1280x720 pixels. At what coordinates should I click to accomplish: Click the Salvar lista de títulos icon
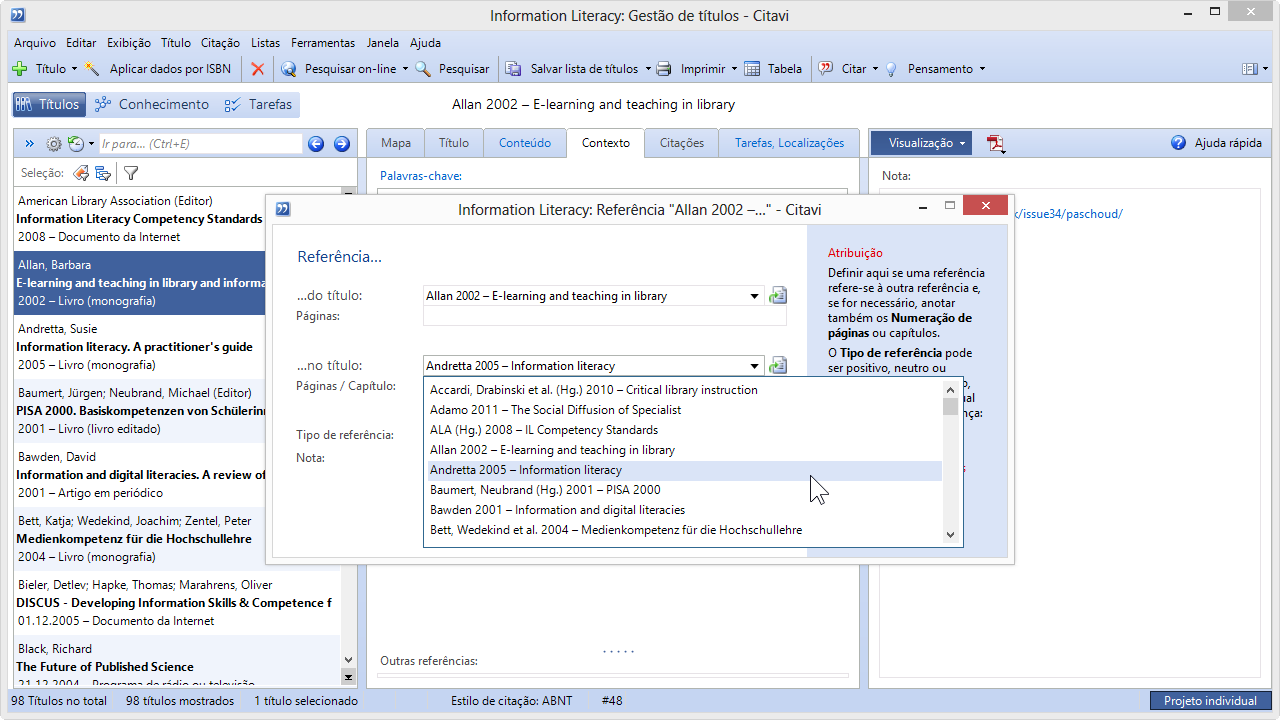pos(513,69)
